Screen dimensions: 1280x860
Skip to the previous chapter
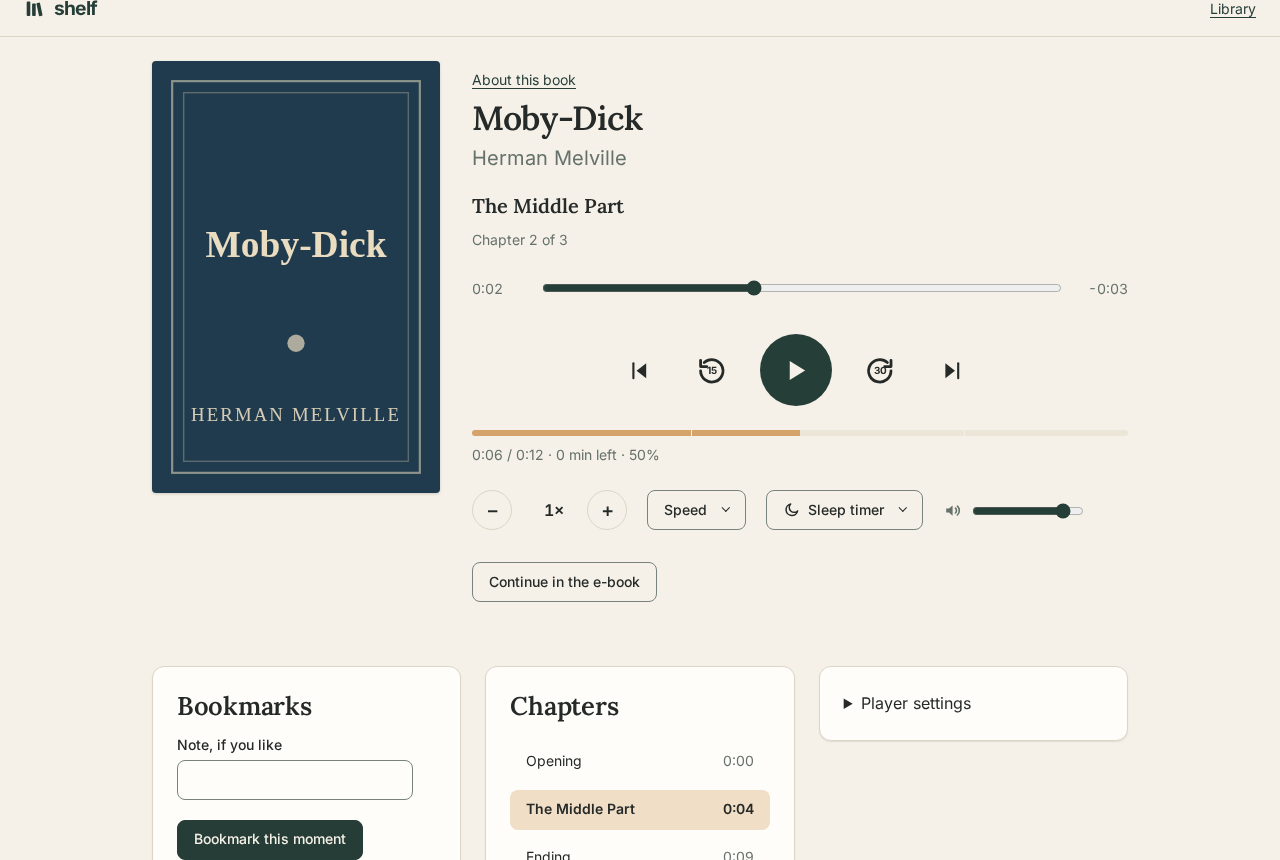click(x=640, y=370)
